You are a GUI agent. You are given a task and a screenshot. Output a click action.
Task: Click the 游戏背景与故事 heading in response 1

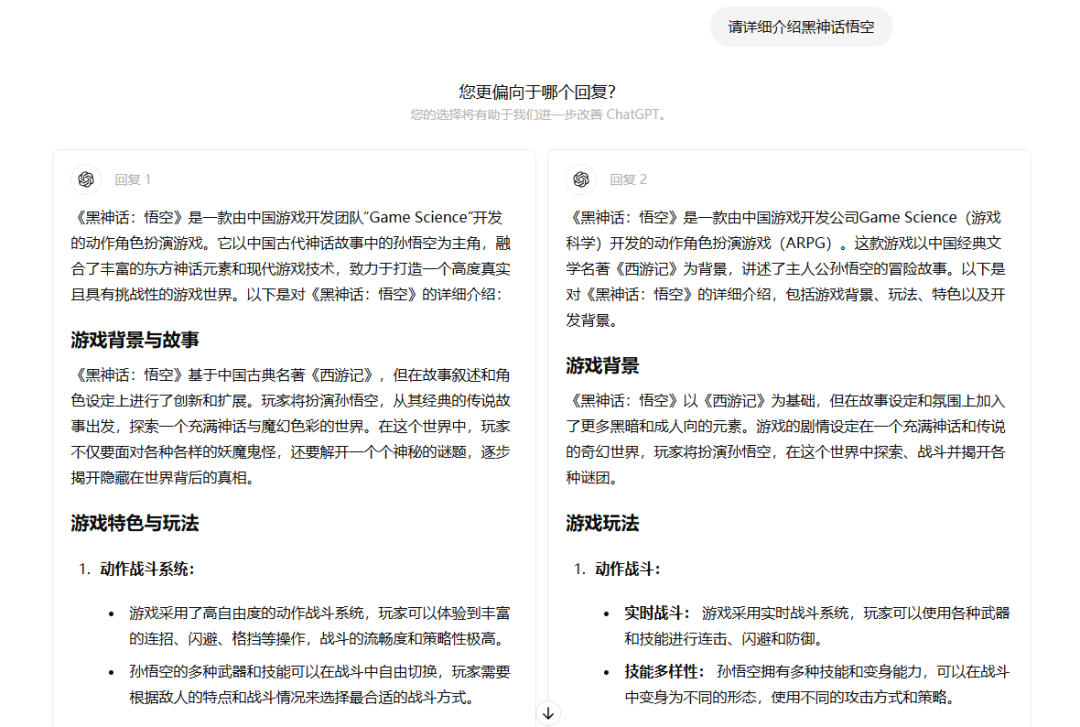click(x=135, y=339)
